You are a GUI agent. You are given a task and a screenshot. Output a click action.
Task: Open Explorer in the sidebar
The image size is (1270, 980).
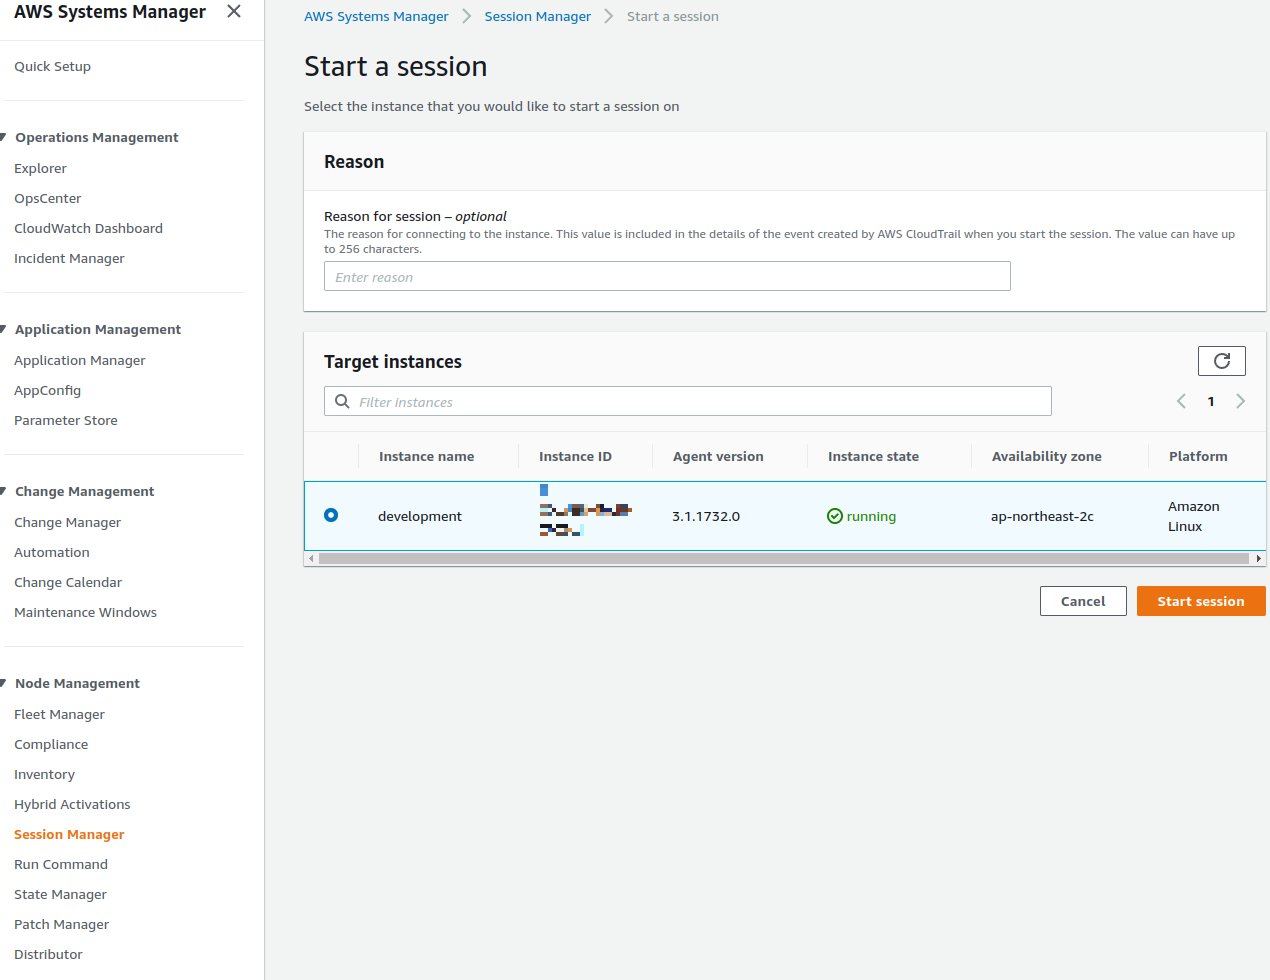tap(40, 168)
